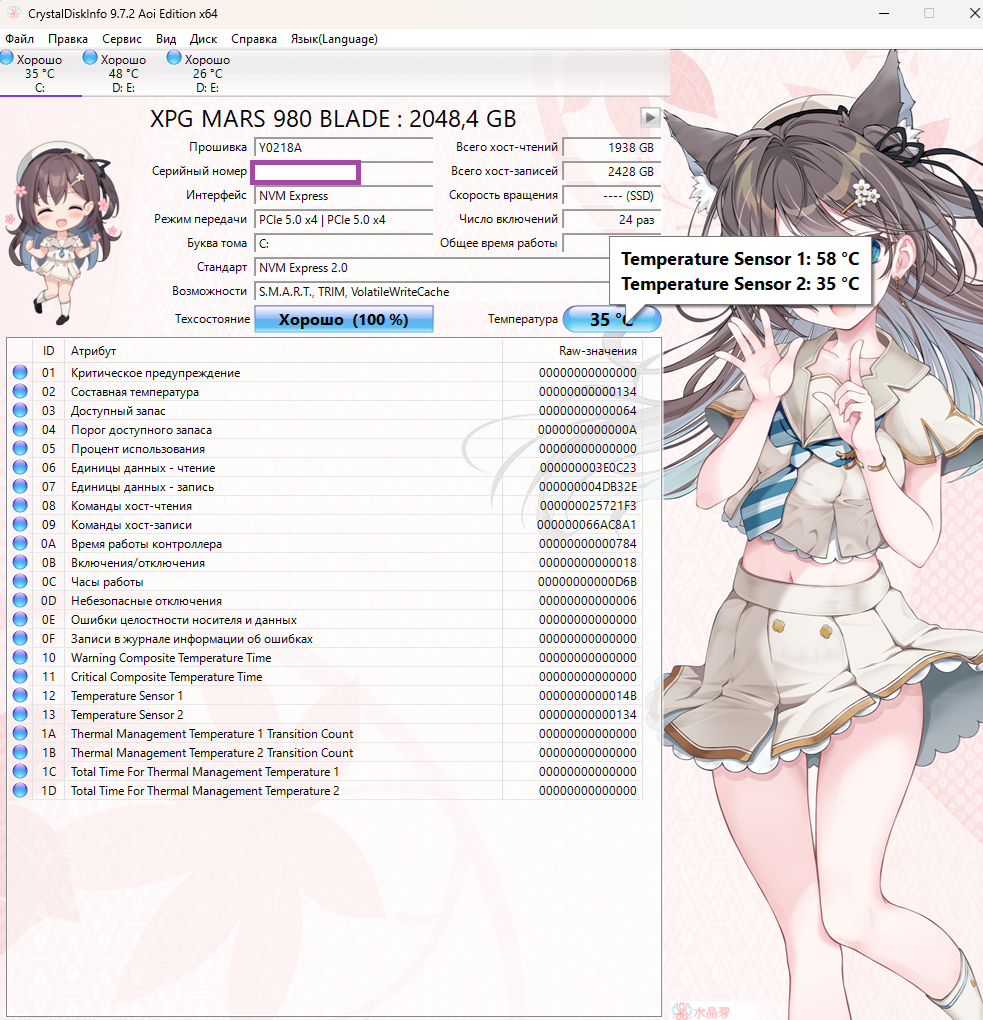Click the Атрибут column header
Screen dimensions: 983x1020
click(x=283, y=351)
